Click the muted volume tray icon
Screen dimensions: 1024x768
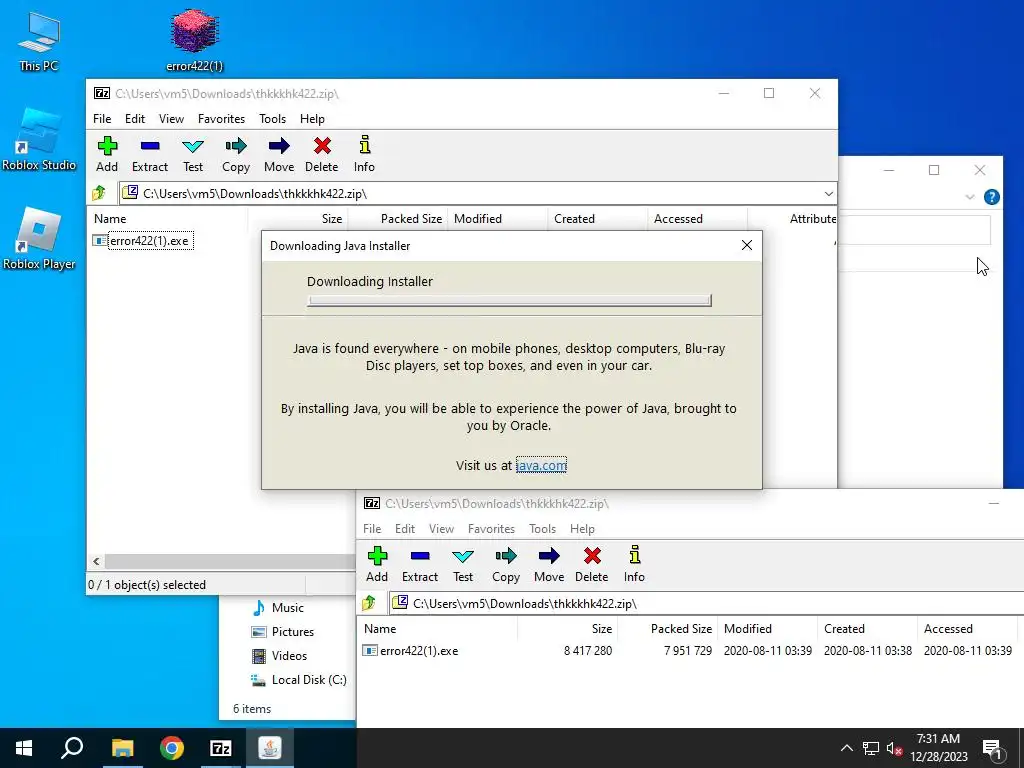(x=894, y=748)
